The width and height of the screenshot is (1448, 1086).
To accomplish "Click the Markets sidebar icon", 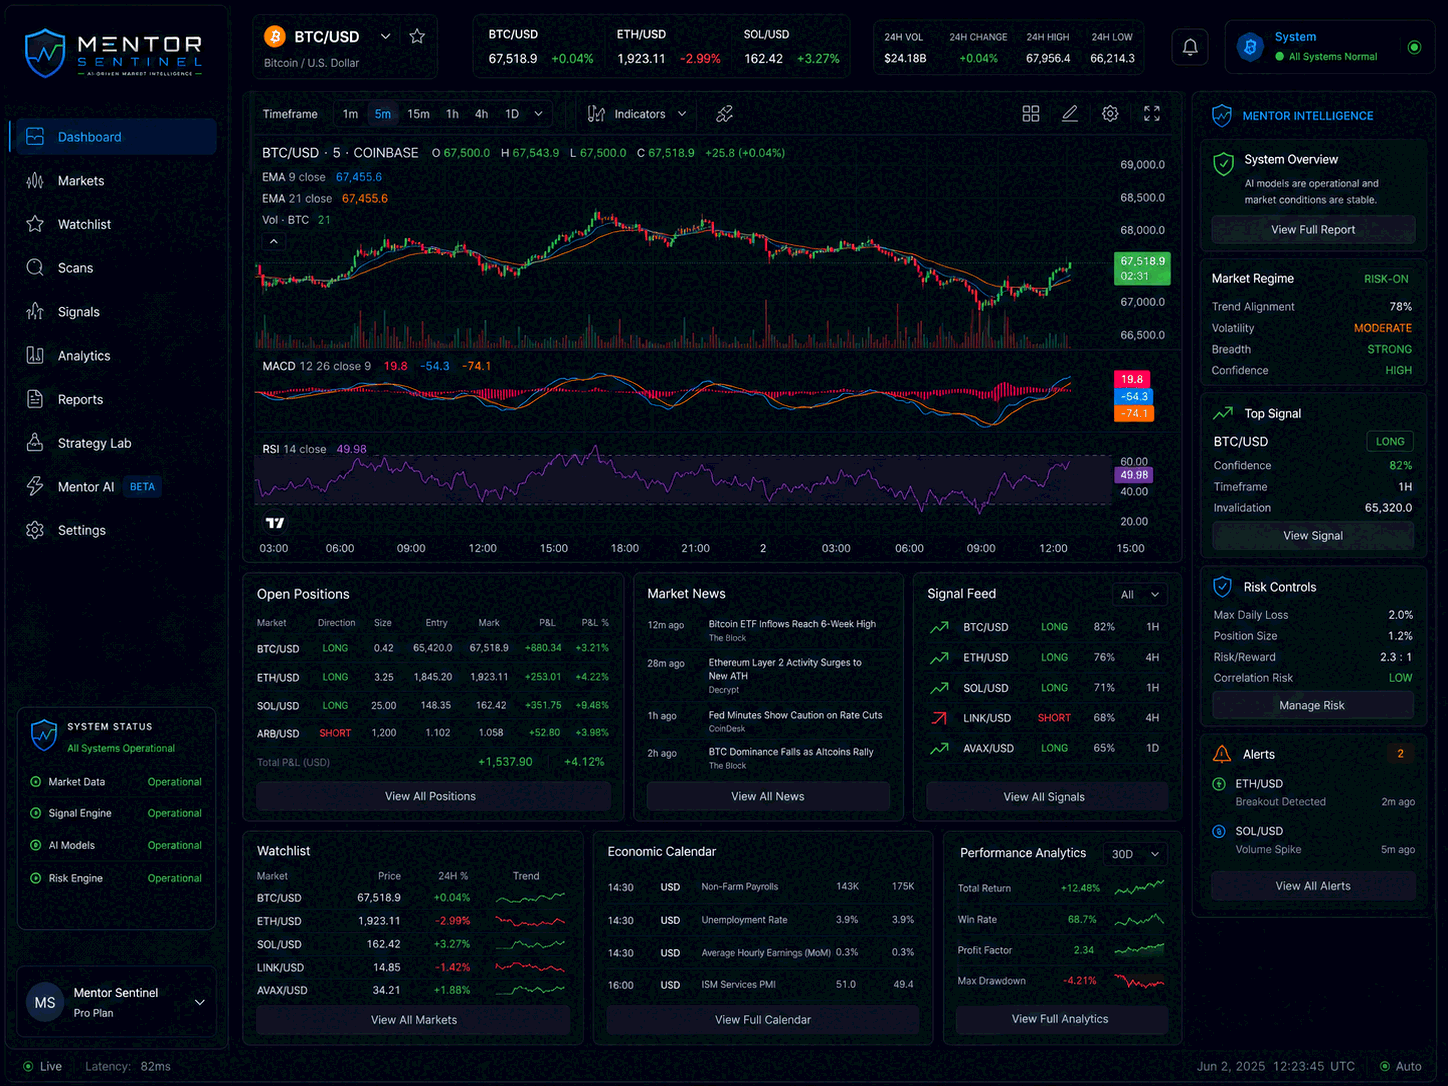I will tap(35, 181).
